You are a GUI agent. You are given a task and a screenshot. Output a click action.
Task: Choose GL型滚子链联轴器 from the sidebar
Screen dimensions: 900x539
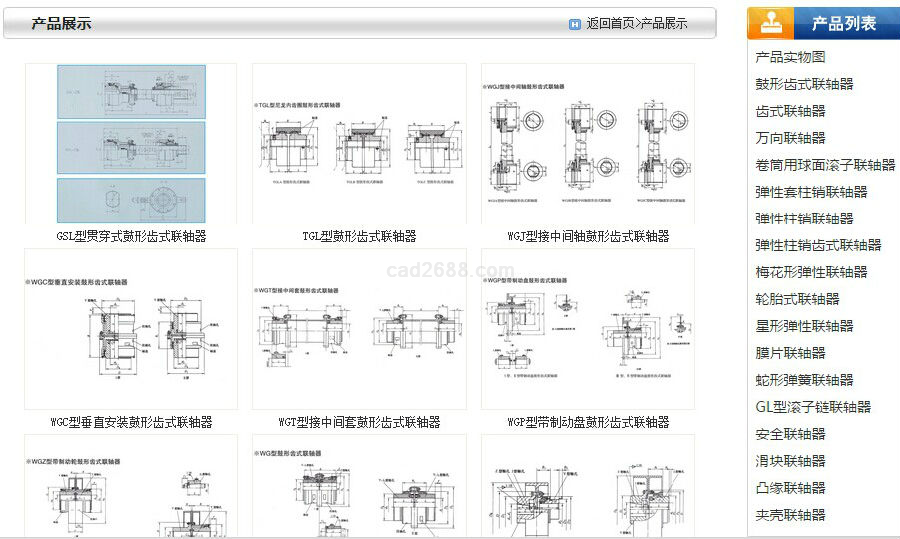coord(813,407)
